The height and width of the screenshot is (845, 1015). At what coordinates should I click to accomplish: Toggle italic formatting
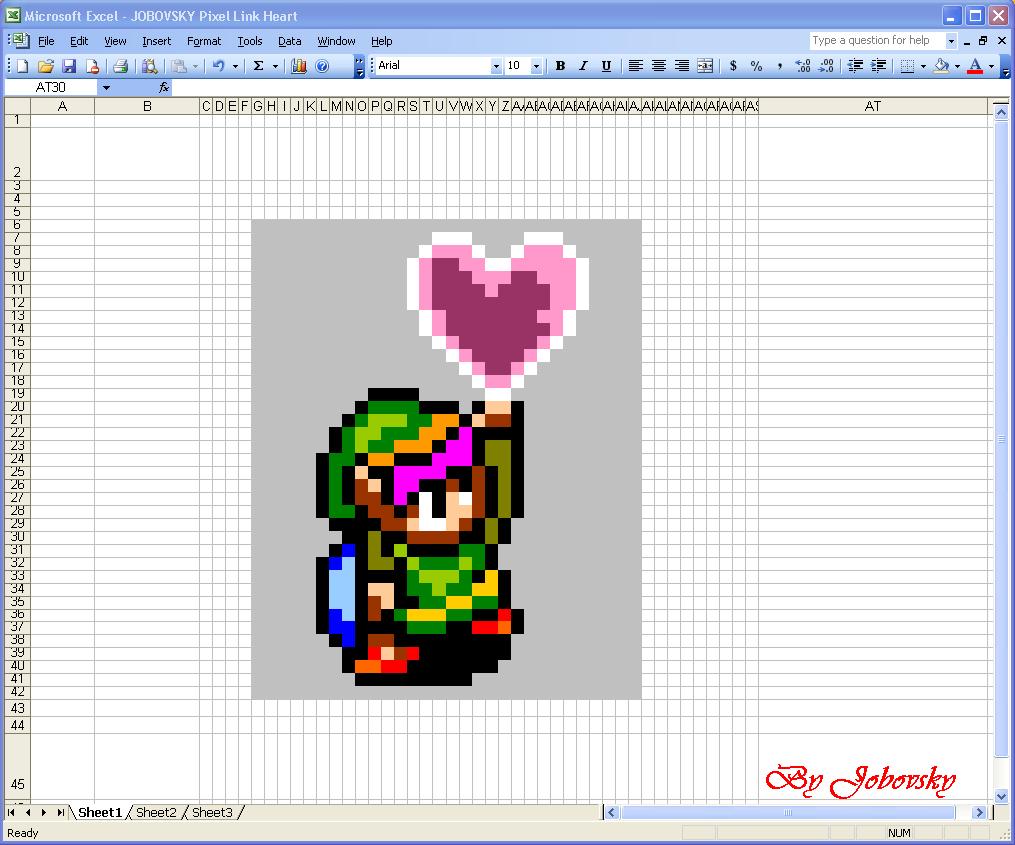pos(583,66)
